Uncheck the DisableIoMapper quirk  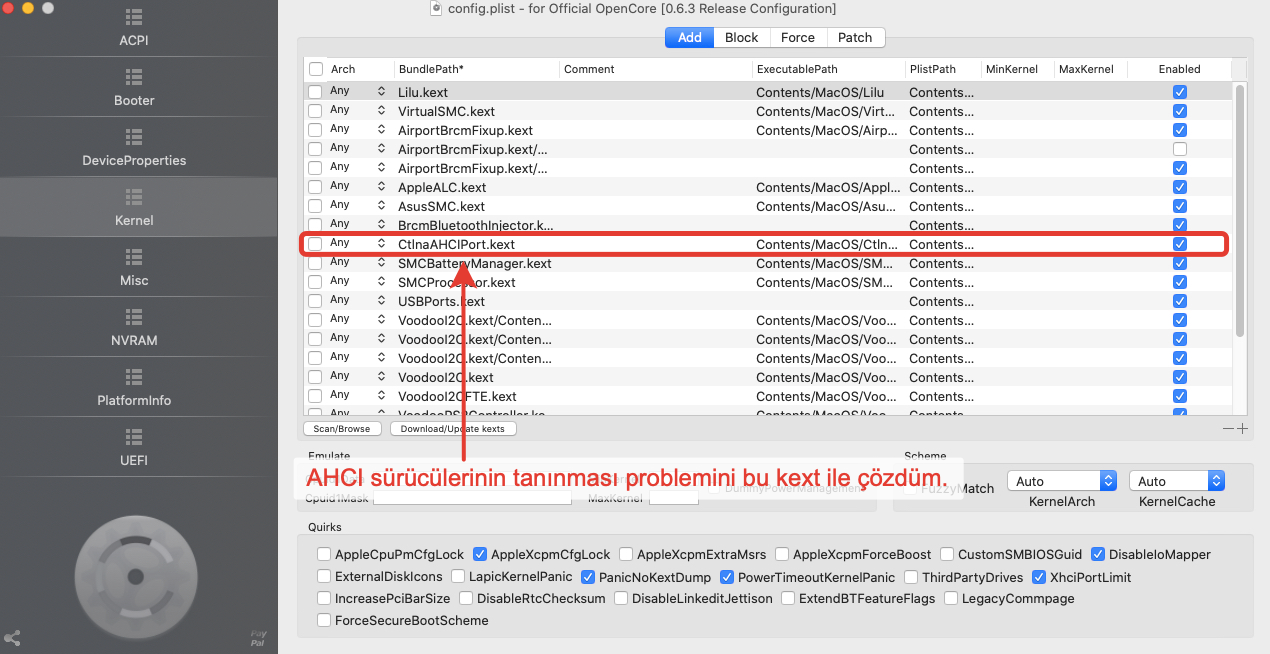tap(1098, 554)
